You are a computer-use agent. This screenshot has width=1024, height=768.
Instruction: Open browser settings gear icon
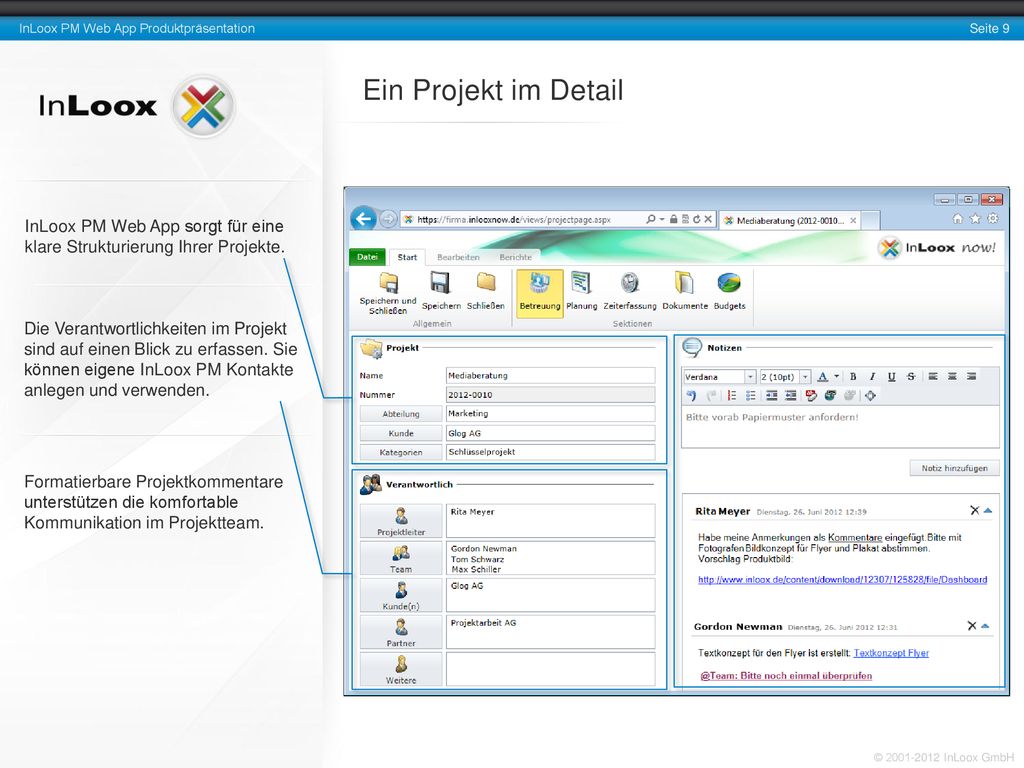point(993,219)
